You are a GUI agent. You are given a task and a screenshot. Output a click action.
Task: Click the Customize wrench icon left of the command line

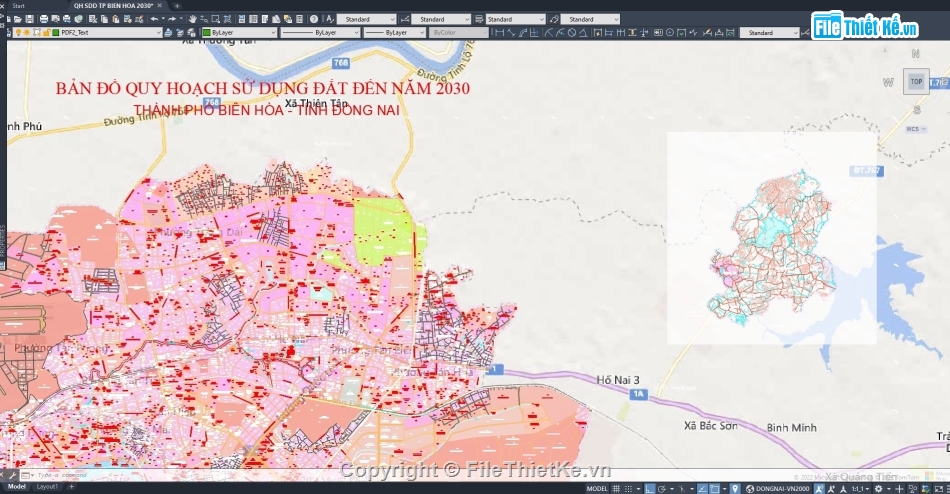tap(12, 476)
